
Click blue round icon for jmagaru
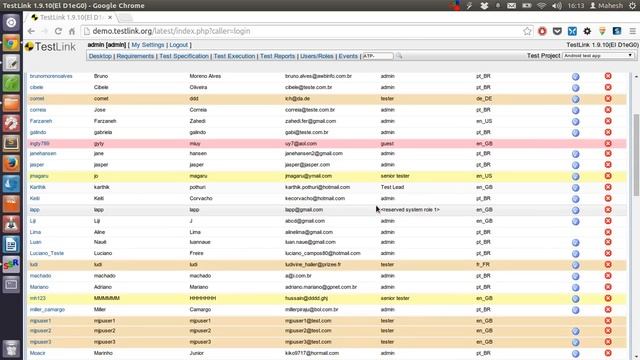click(576, 176)
